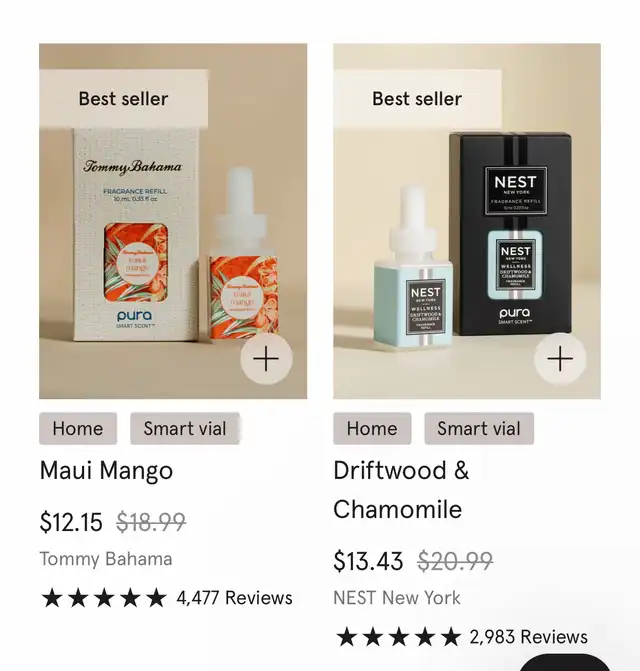Screen dimensions: 640x671
Task: Open the NEST Driftwood product image
Action: [x=467, y=221]
